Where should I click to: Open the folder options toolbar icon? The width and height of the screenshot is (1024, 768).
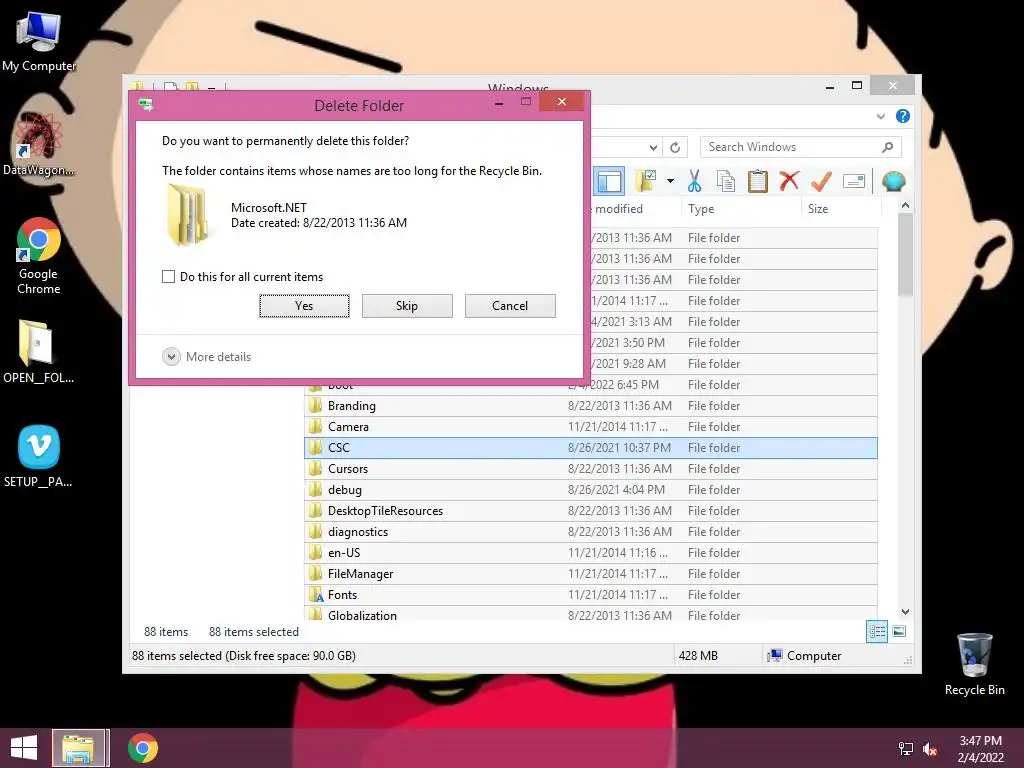click(x=647, y=181)
